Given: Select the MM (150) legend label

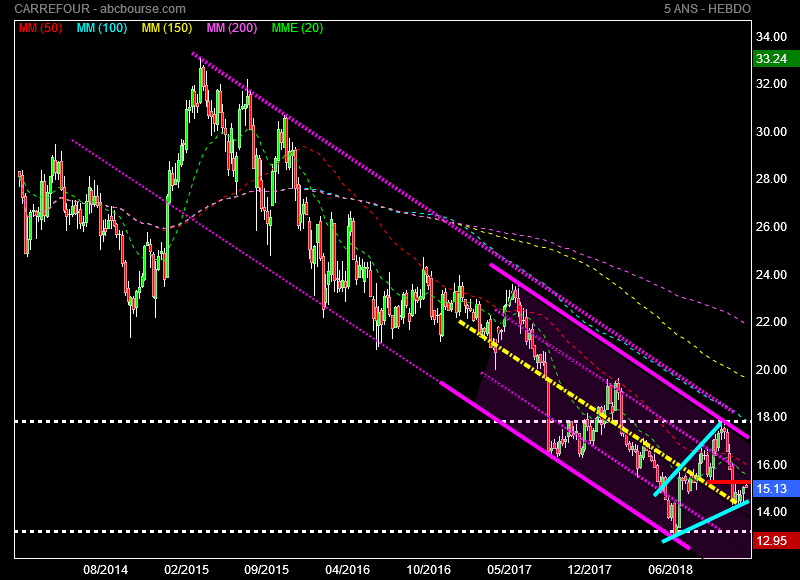Looking at the screenshot, I should pos(167,28).
